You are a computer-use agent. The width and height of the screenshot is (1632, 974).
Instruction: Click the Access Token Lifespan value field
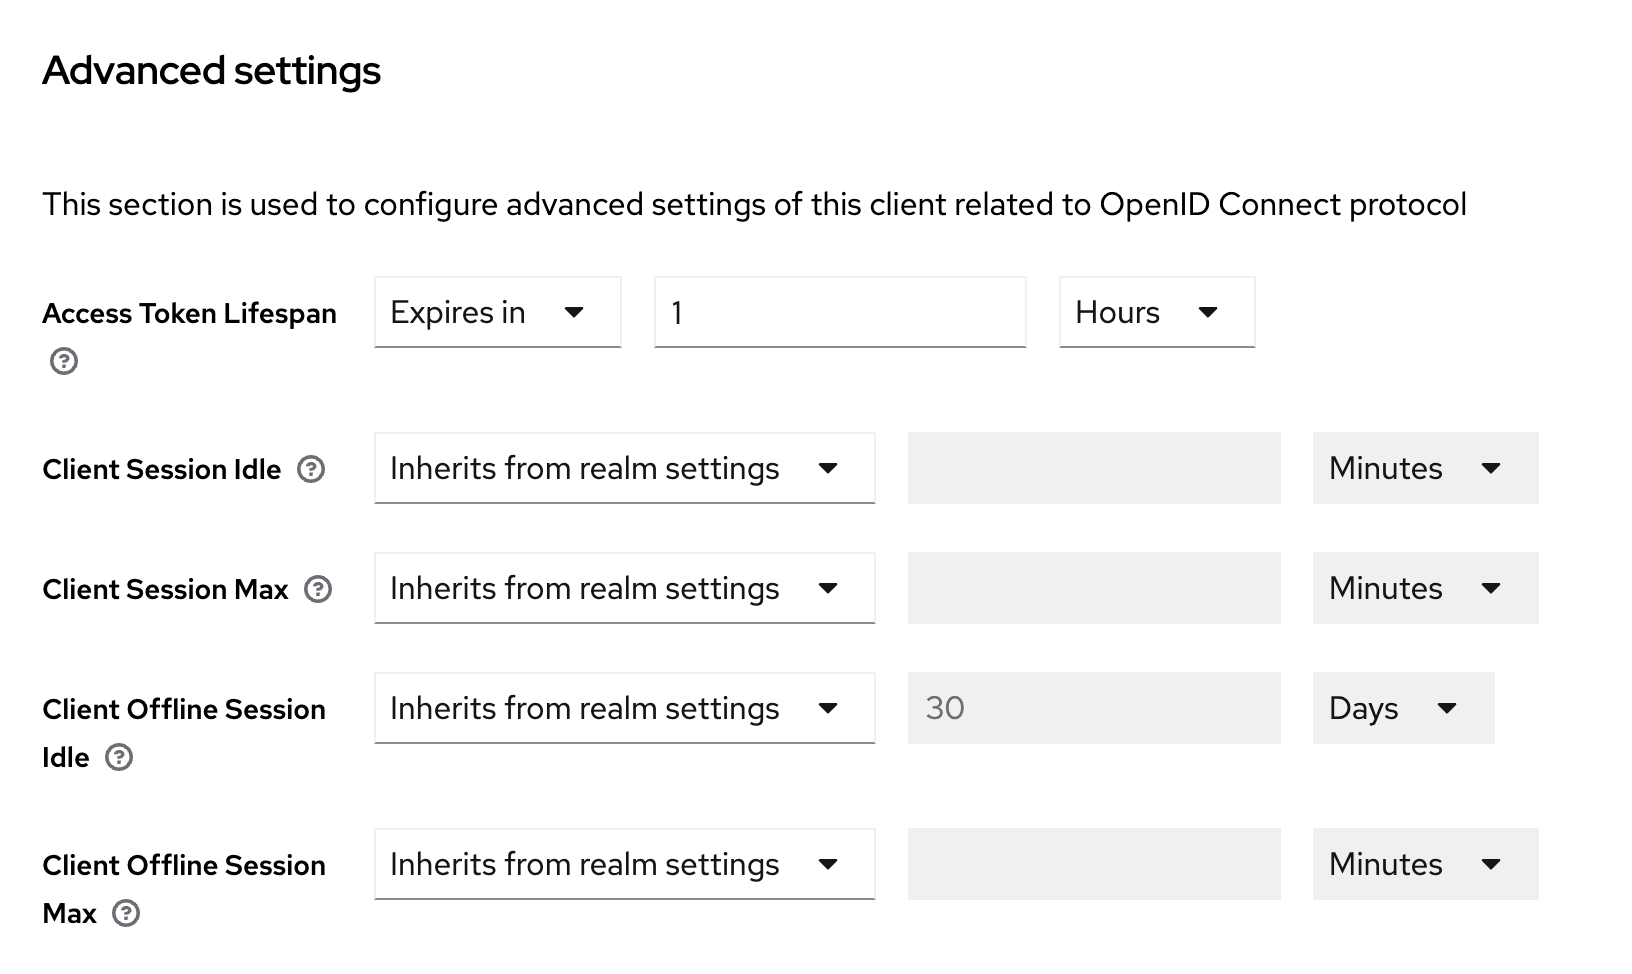coord(839,312)
